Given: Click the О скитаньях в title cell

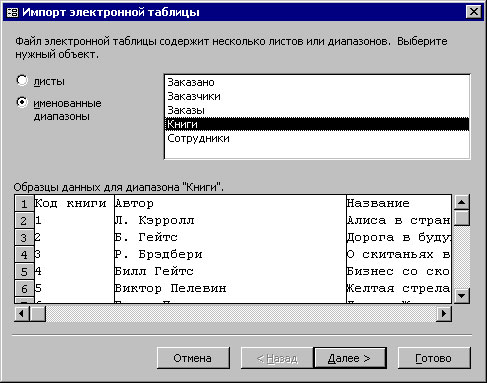Looking at the screenshot, I should pos(399,254).
